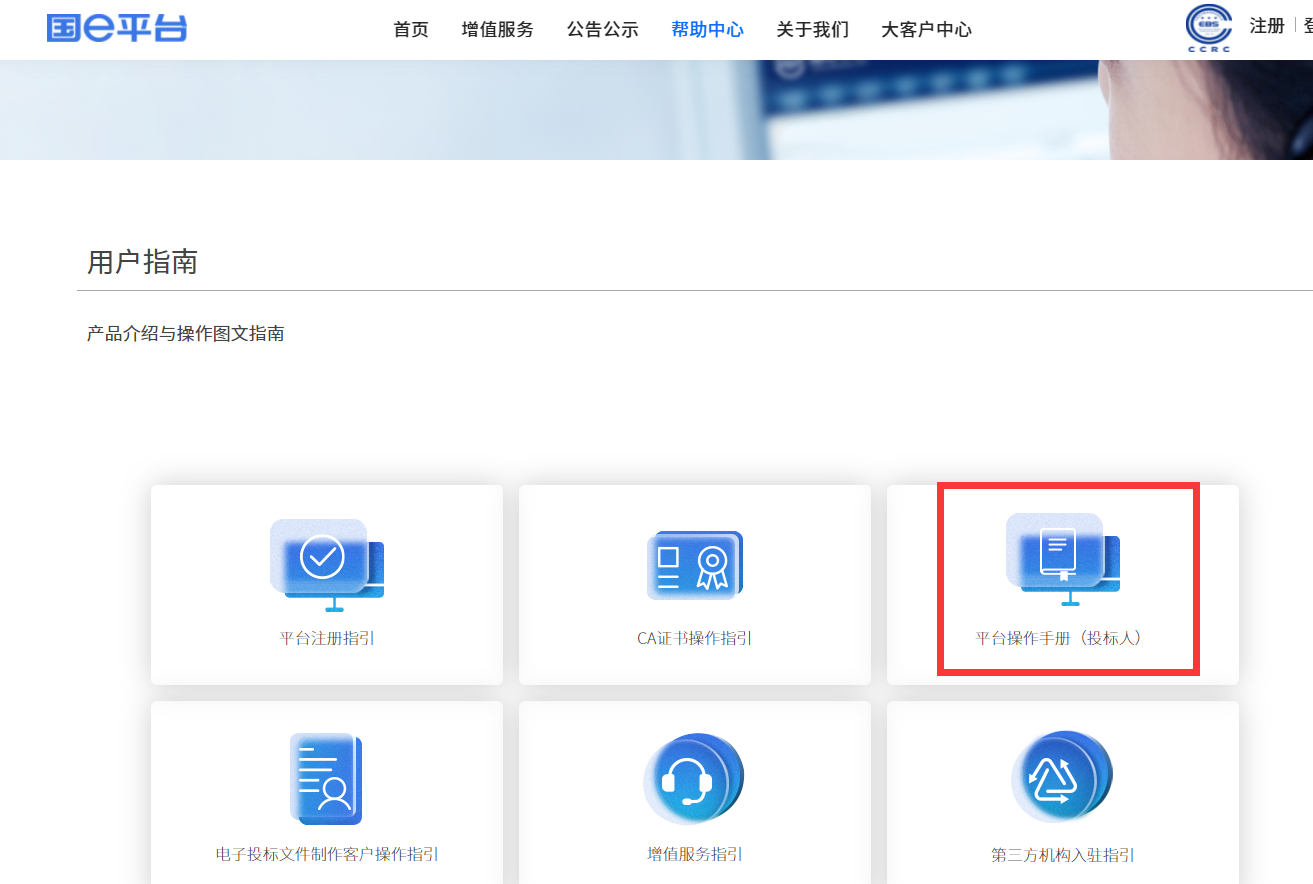Open 电子投标文件制作客户操作指引 text link
Viewport: 1313px width, 884px height.
coord(327,854)
